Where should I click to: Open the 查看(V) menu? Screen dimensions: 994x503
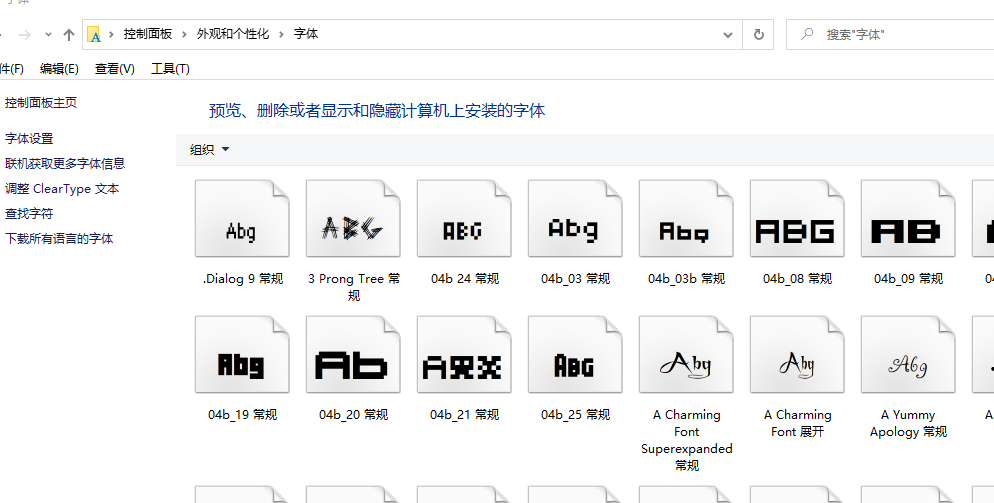tap(115, 69)
